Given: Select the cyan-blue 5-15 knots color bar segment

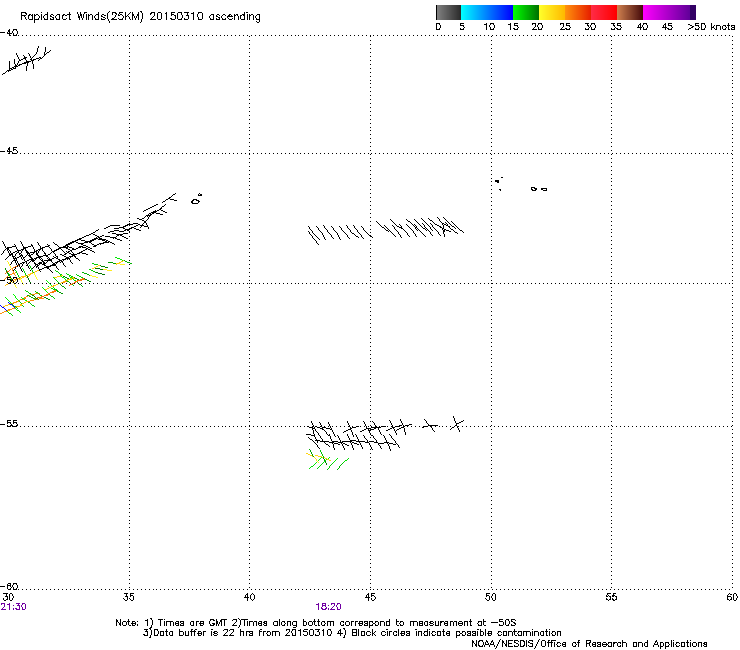Looking at the screenshot, I should (487, 12).
